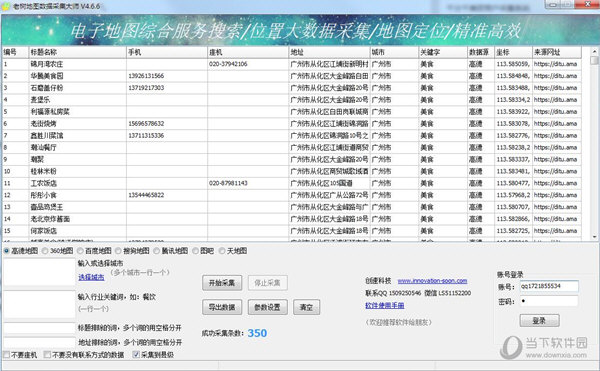Sort by the 手机 column header
This screenshot has width=600, height=371.
[166, 52]
